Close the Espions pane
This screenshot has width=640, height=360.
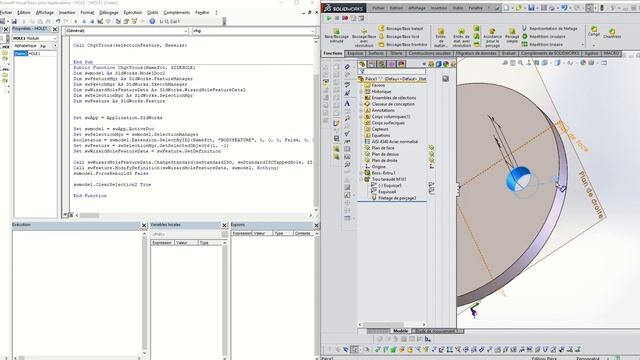(x=316, y=225)
